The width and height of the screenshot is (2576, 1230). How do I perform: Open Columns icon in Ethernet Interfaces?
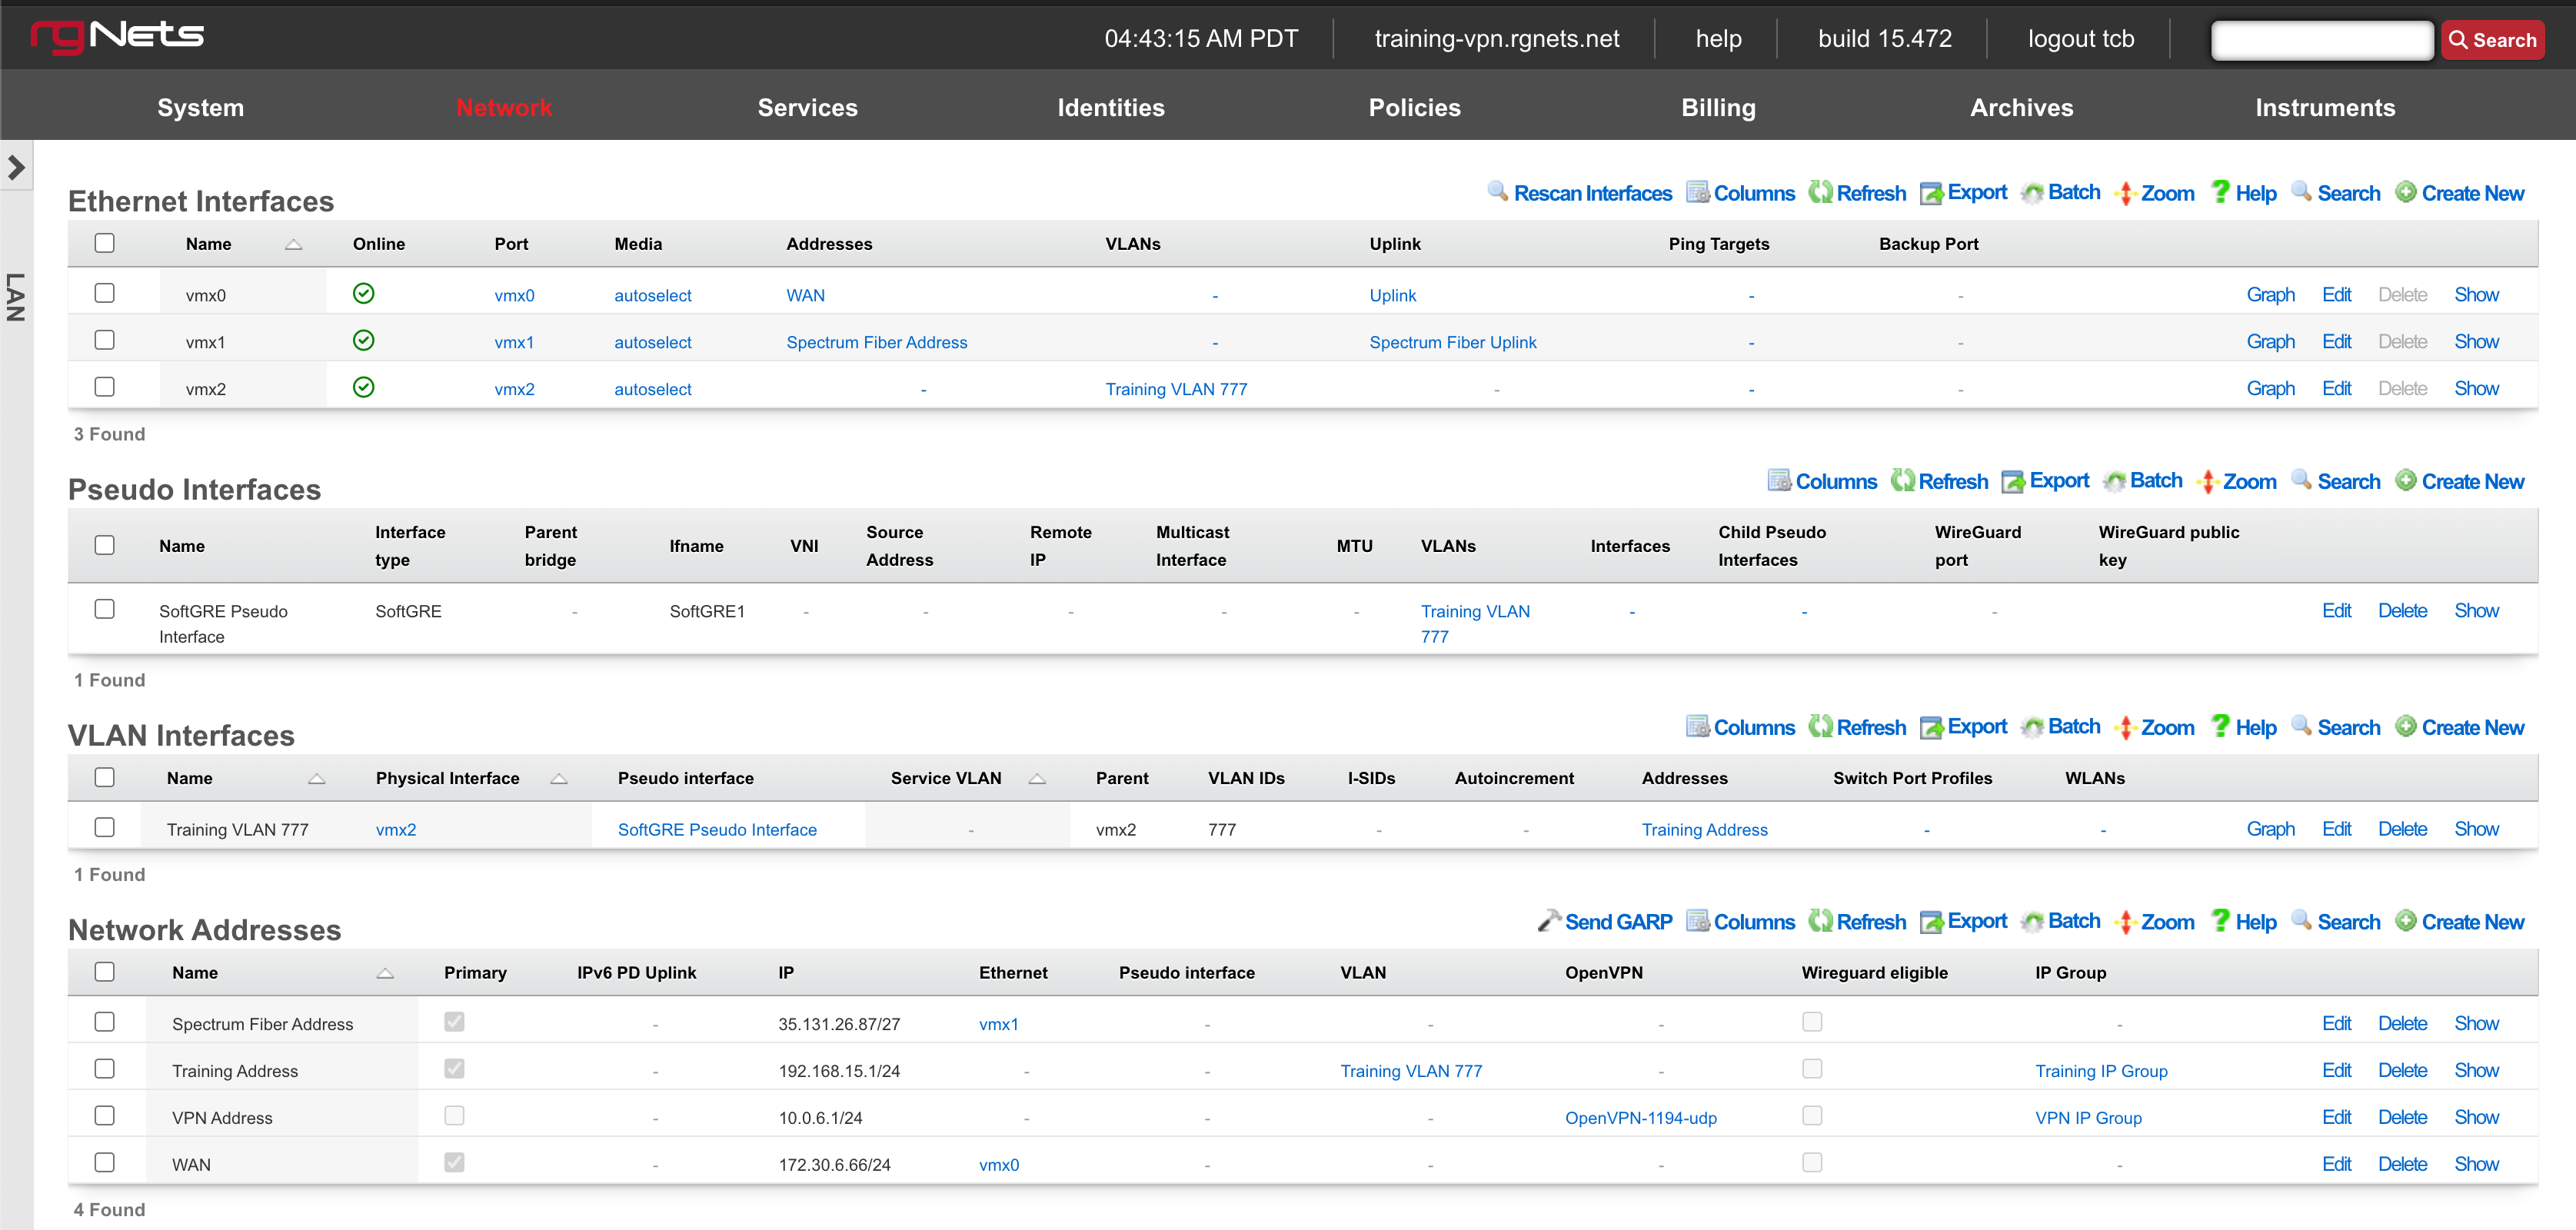(1697, 192)
